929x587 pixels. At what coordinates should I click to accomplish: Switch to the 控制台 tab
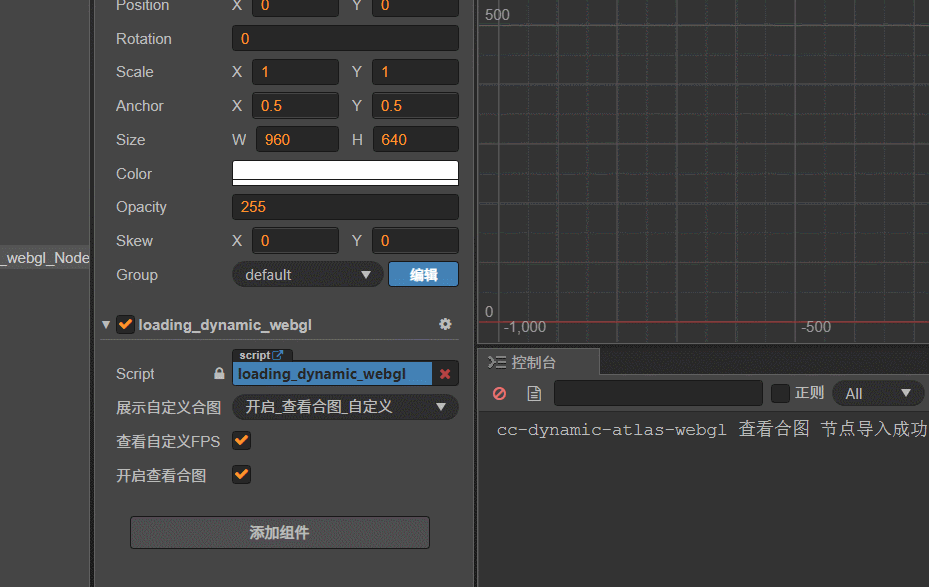(539, 362)
